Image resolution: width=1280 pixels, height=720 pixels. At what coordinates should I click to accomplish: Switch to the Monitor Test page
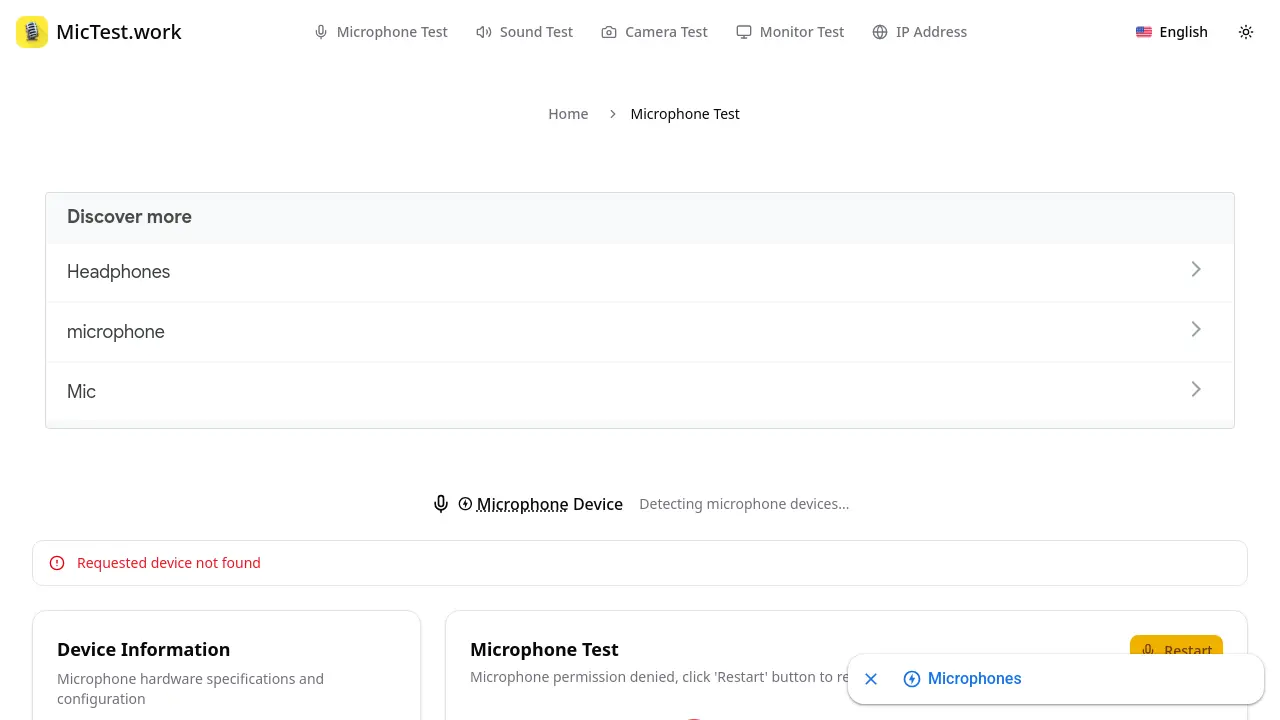click(791, 32)
